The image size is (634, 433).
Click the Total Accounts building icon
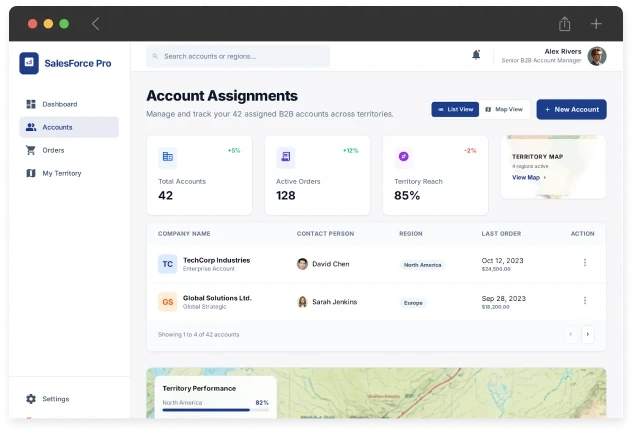(x=167, y=157)
